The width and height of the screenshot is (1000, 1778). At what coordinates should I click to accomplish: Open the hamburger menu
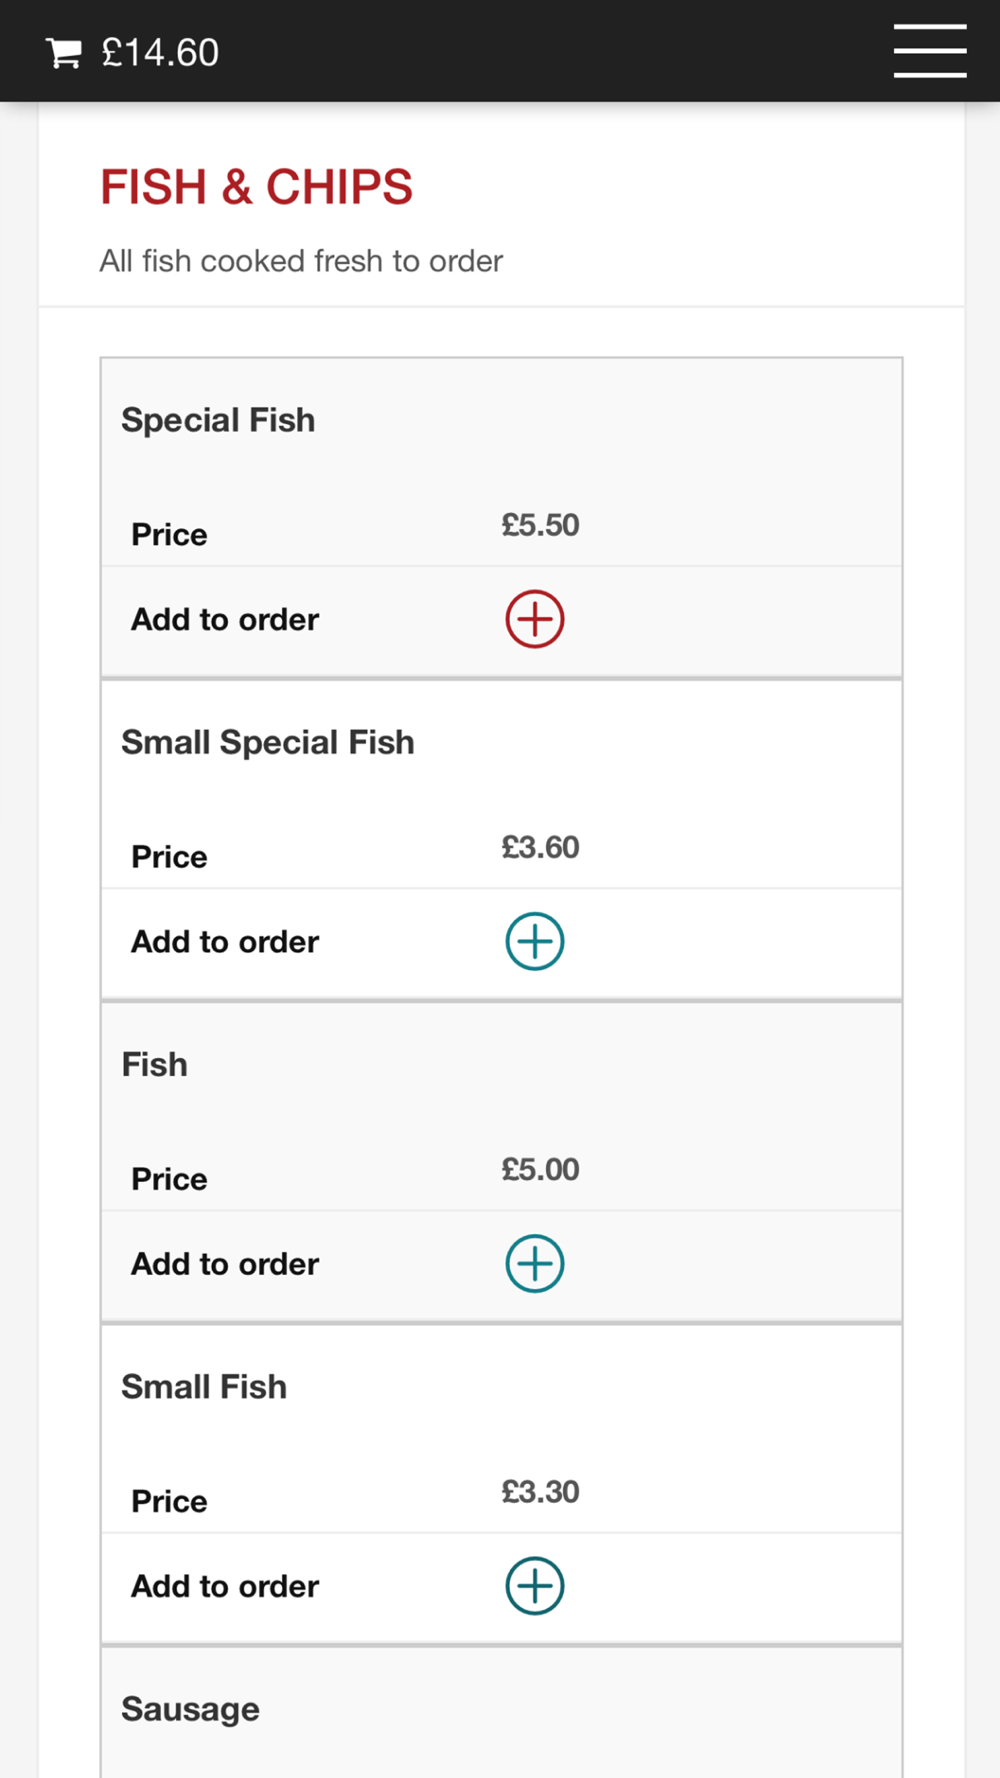(x=929, y=52)
